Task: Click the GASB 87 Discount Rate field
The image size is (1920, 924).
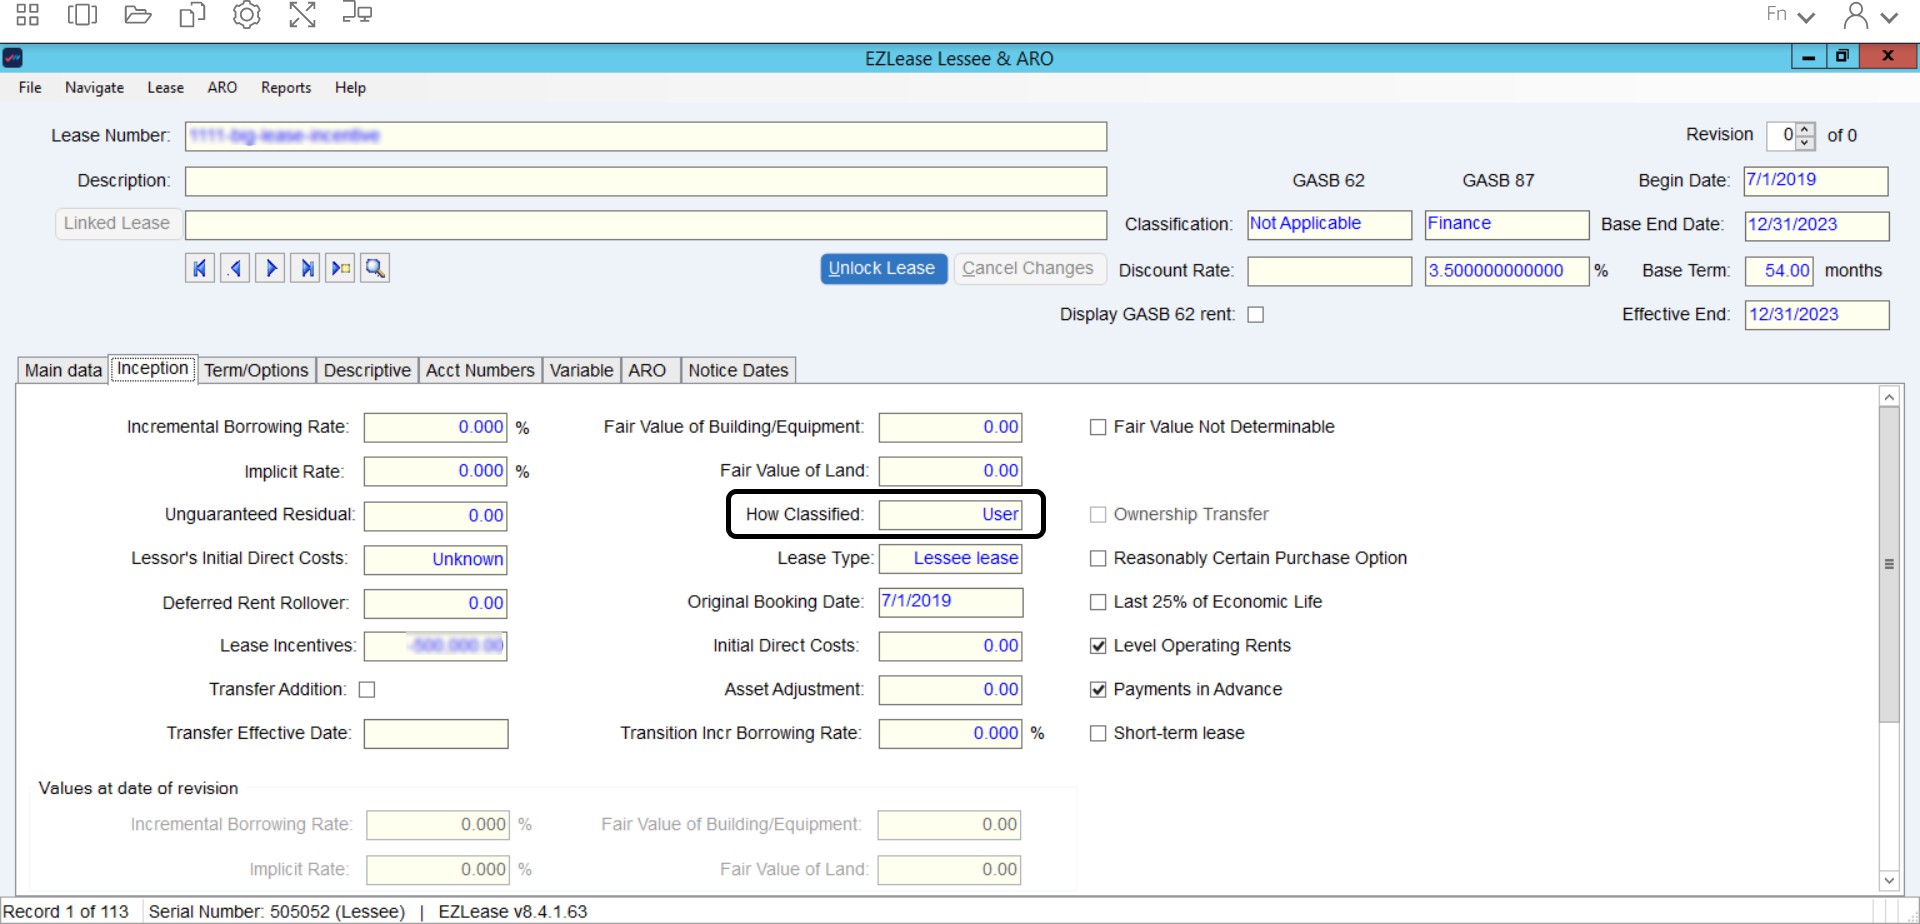Action: [x=1506, y=271]
